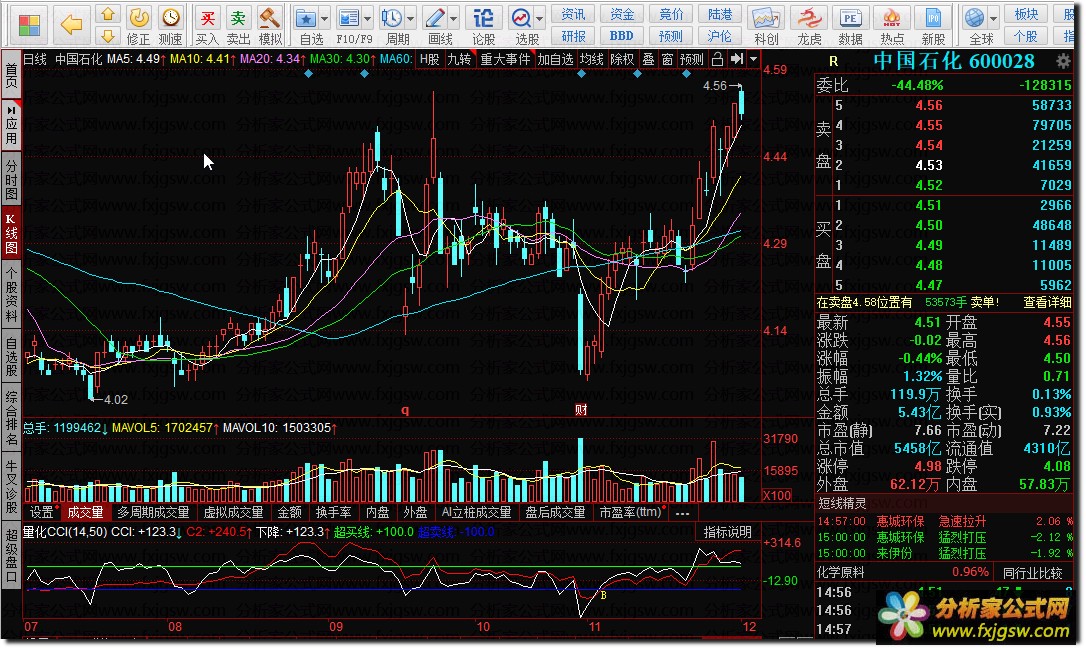
Task: Click the yellow up arrow button
Action: [107, 14]
